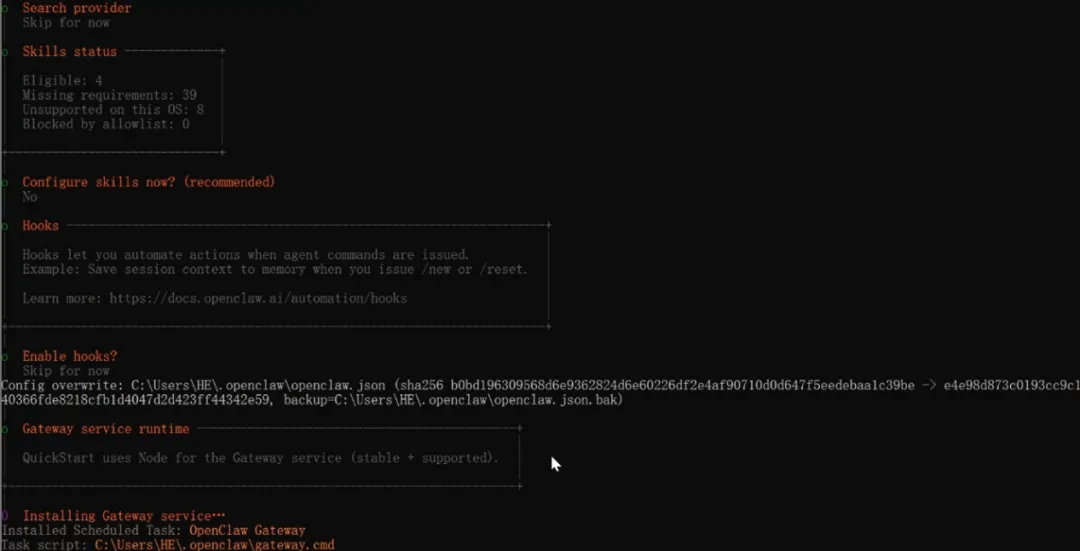Click 'Installing Gateway service' status line
The height and width of the screenshot is (551, 1080).
pos(124,516)
